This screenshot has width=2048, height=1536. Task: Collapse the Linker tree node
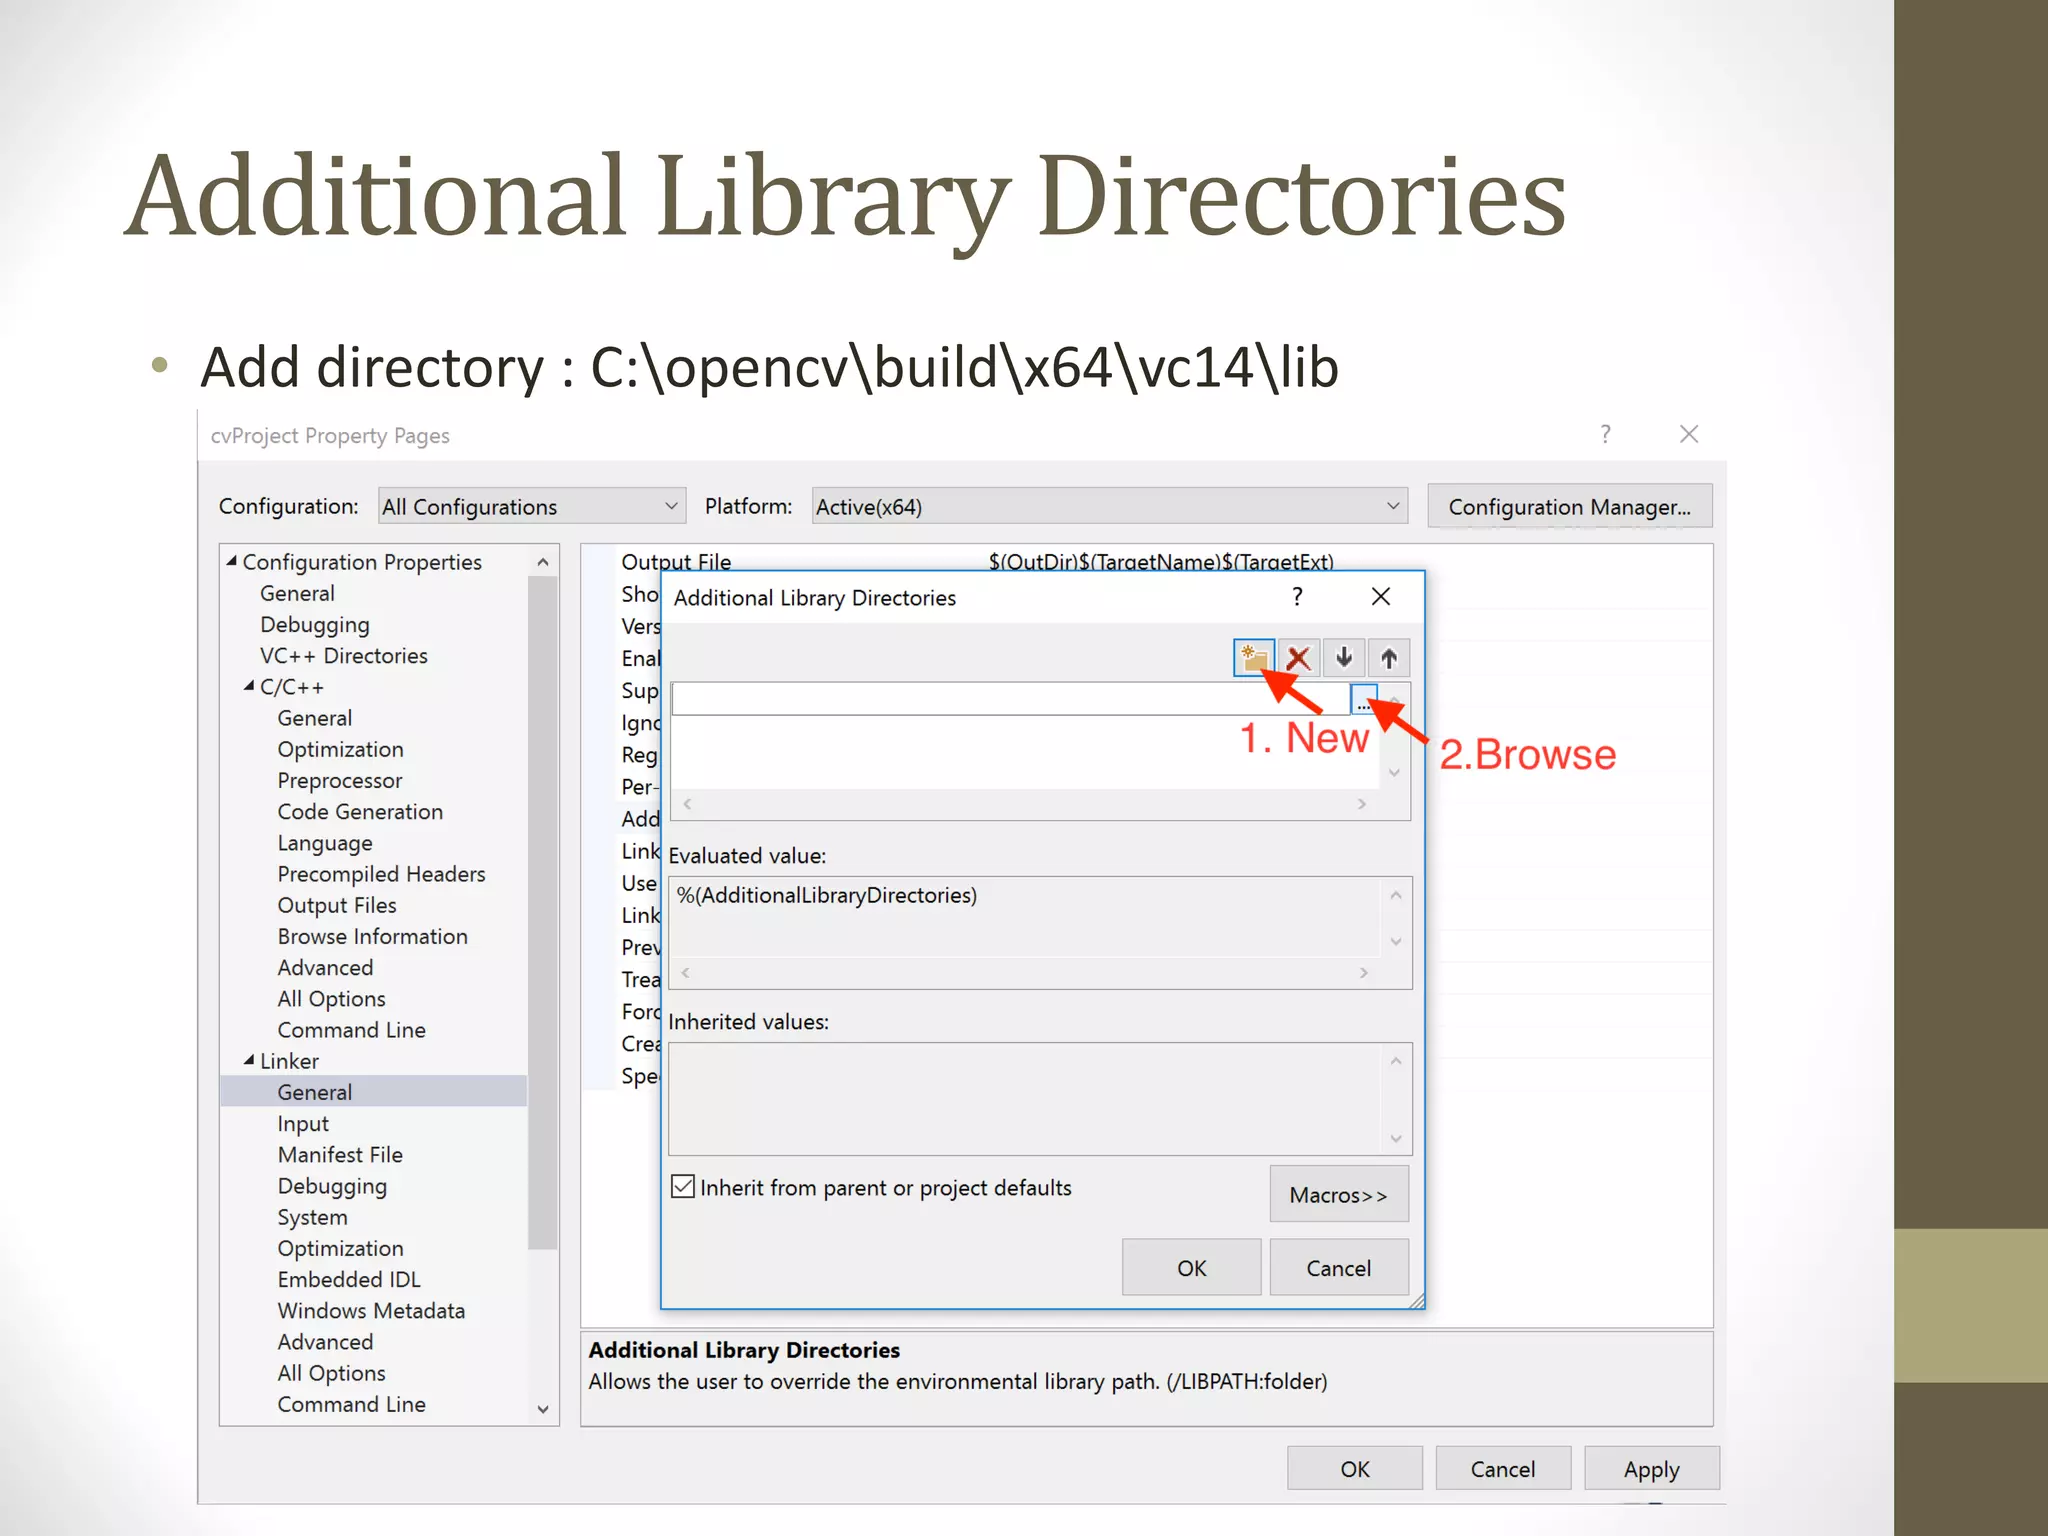(x=249, y=1060)
